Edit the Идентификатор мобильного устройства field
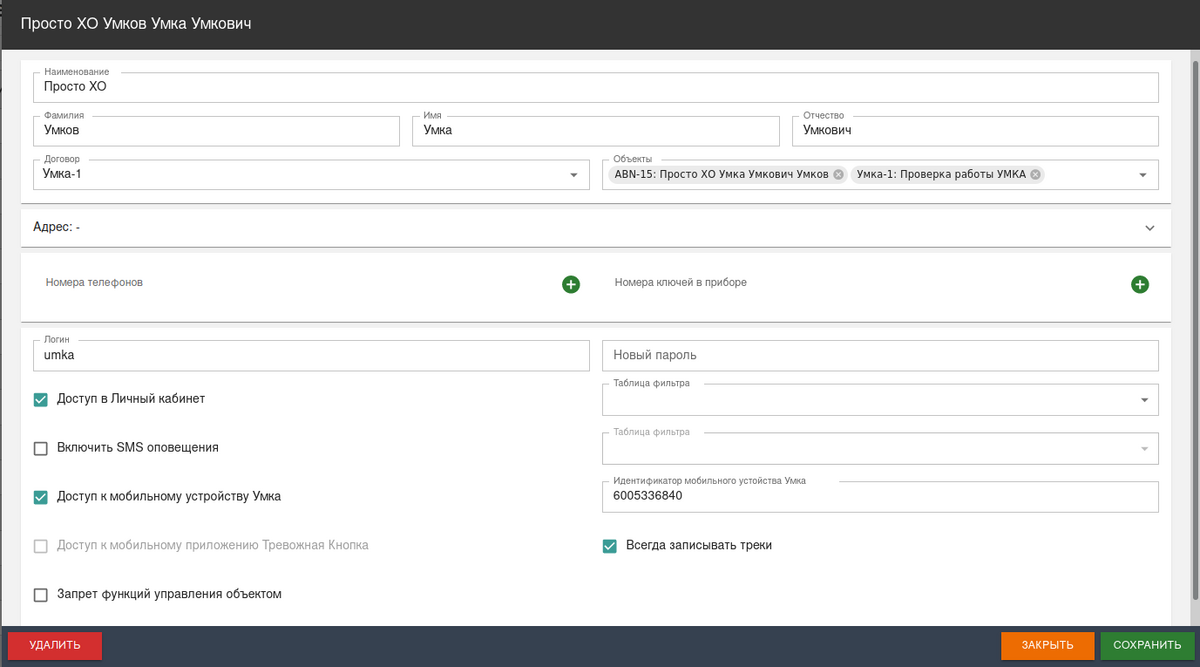Viewport: 1200px width, 667px height. [880, 496]
